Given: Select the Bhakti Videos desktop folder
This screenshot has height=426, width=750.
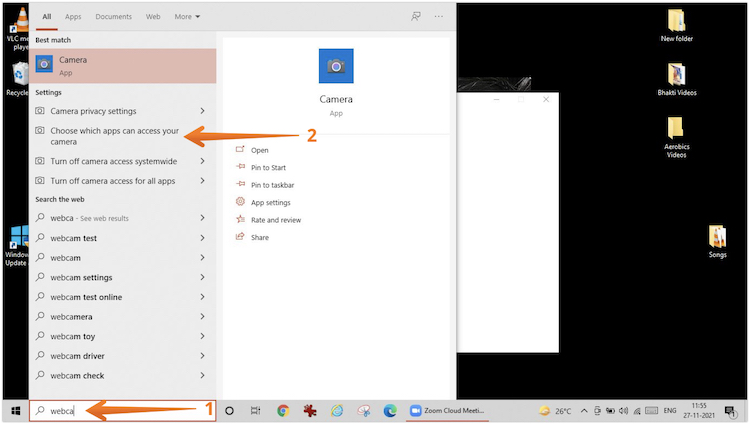Looking at the screenshot, I should coord(676,80).
